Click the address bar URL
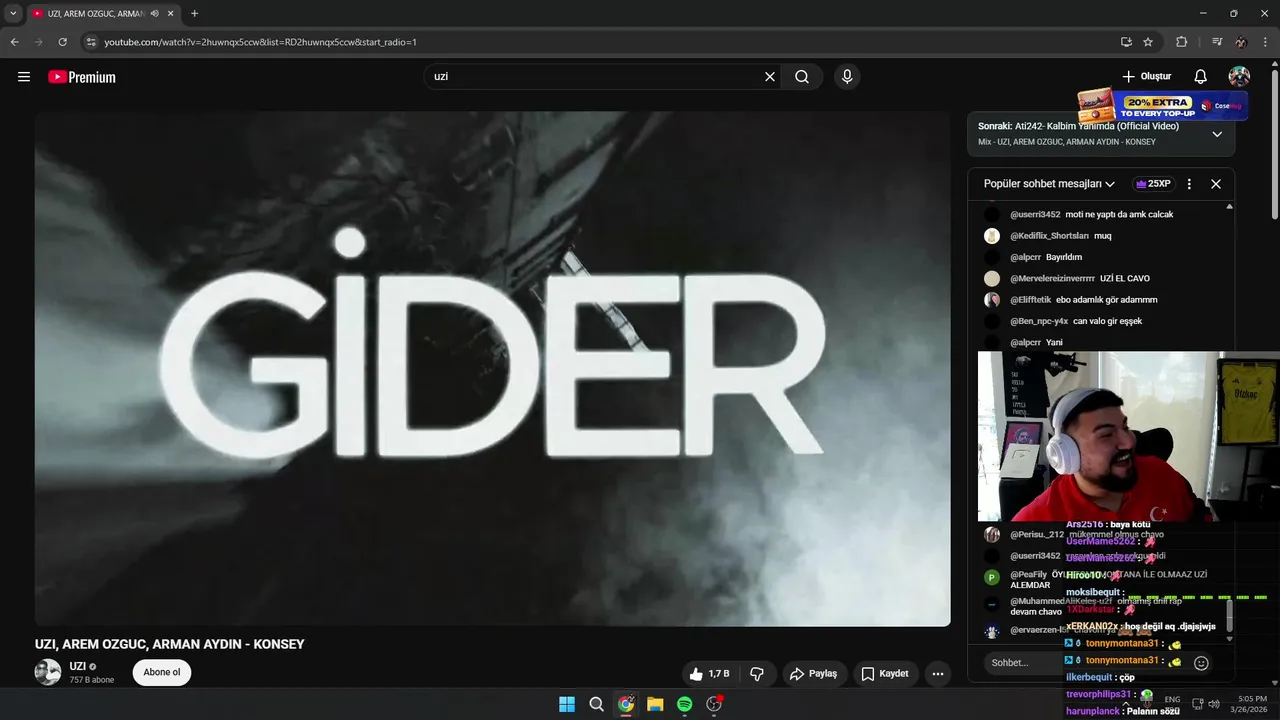1280x720 pixels. point(260,42)
